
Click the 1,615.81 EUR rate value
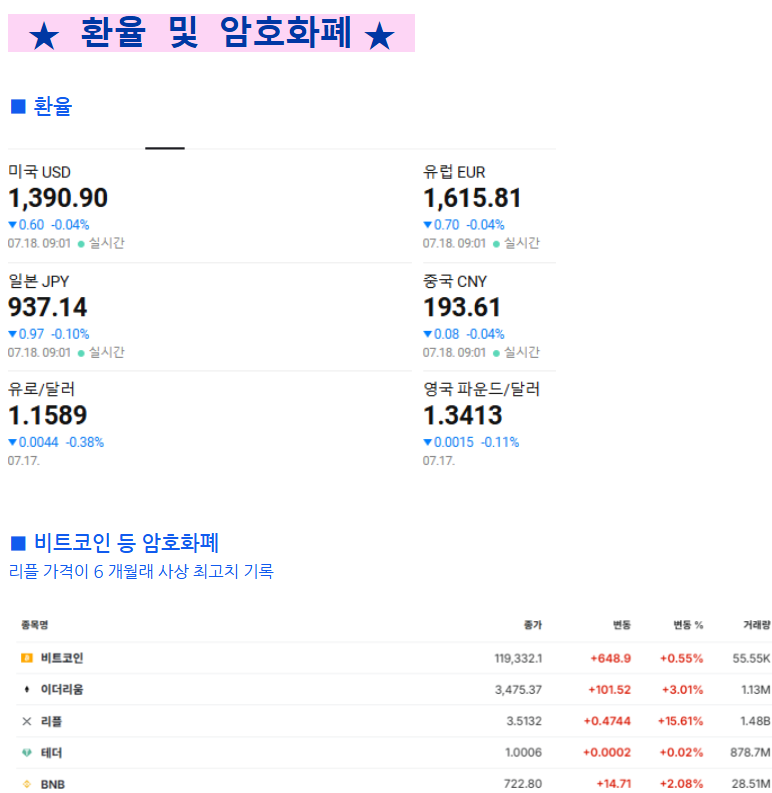click(472, 198)
